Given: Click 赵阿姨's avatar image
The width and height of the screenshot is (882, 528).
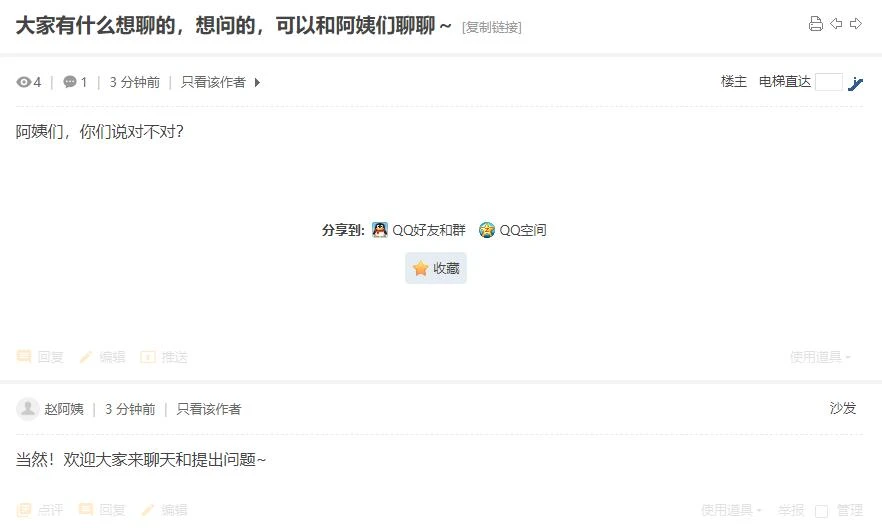Looking at the screenshot, I should pos(28,409).
